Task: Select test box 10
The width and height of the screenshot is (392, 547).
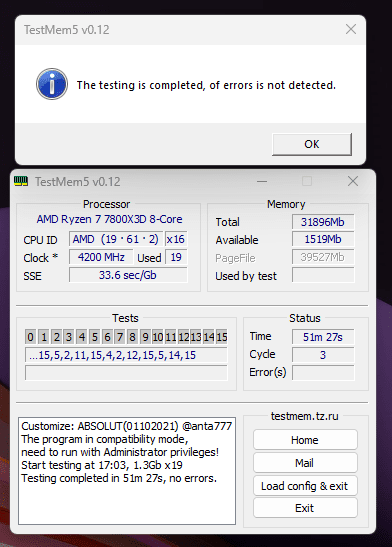Action: point(158,337)
